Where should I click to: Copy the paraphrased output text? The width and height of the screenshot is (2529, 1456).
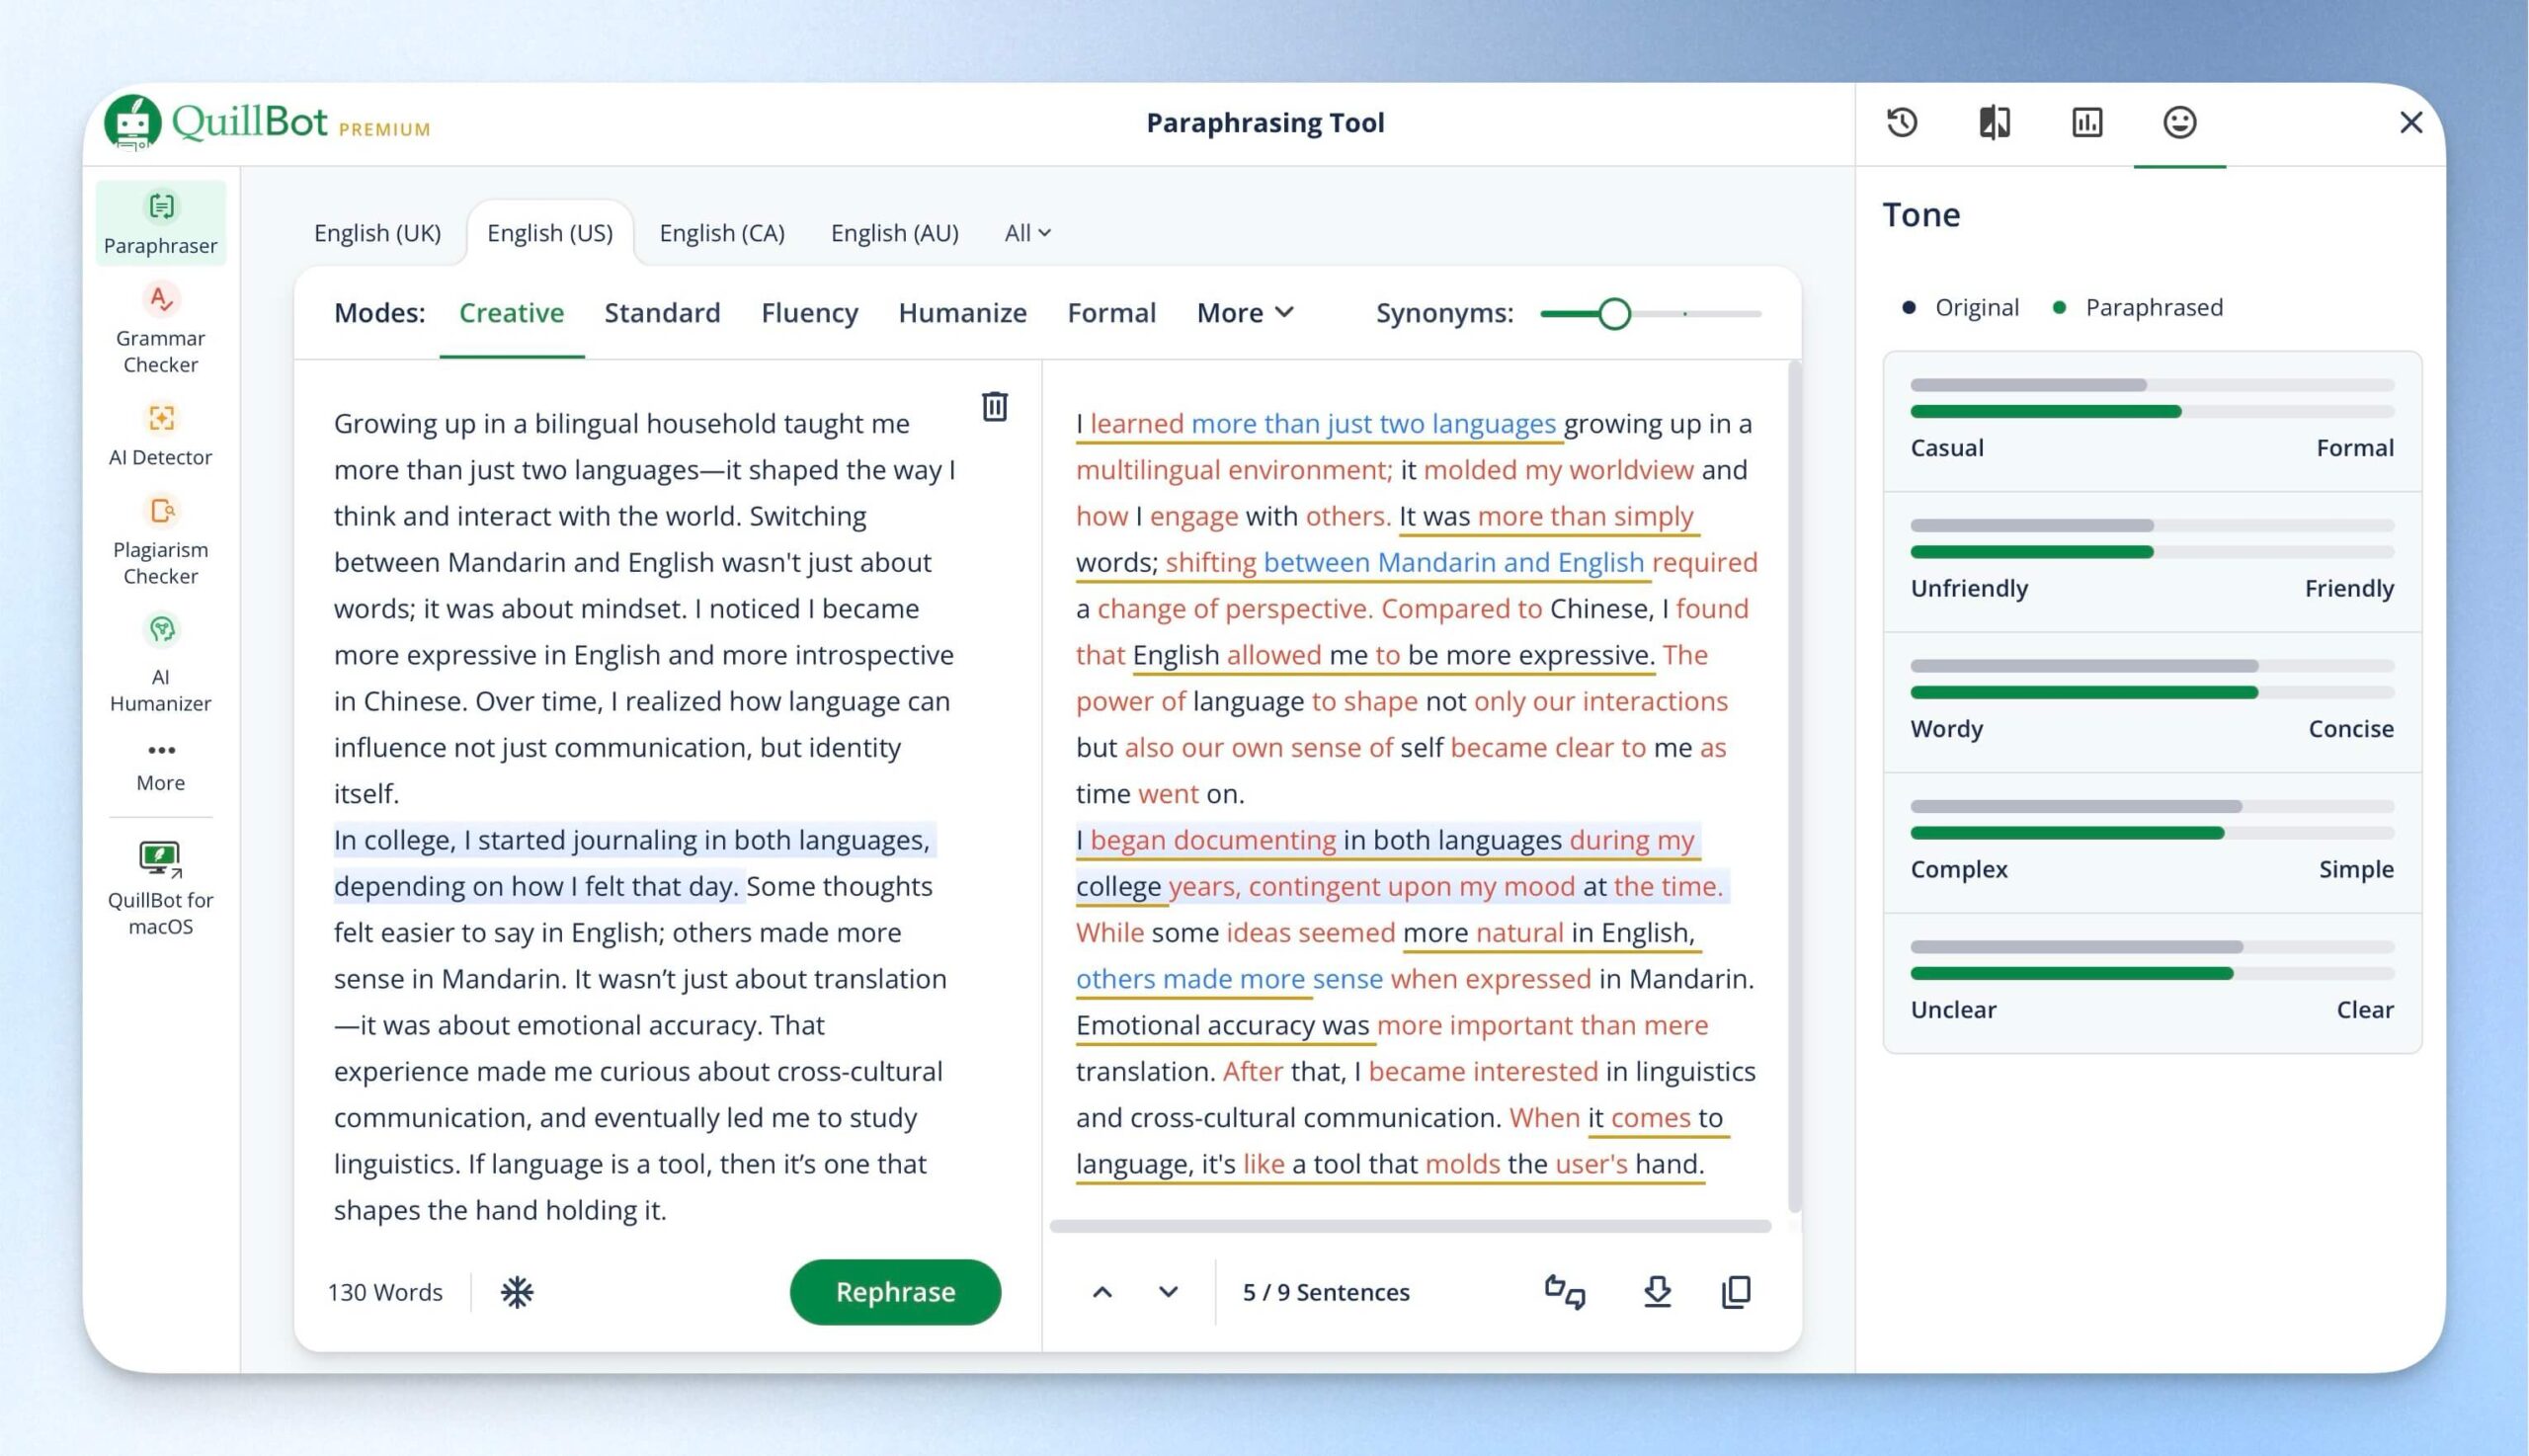pos(1736,1292)
